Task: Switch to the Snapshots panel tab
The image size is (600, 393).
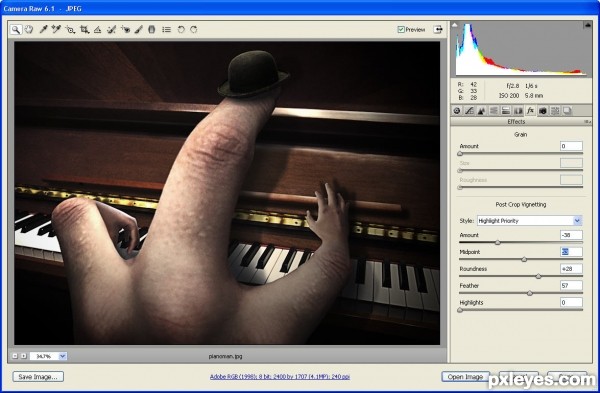Action: click(x=567, y=111)
